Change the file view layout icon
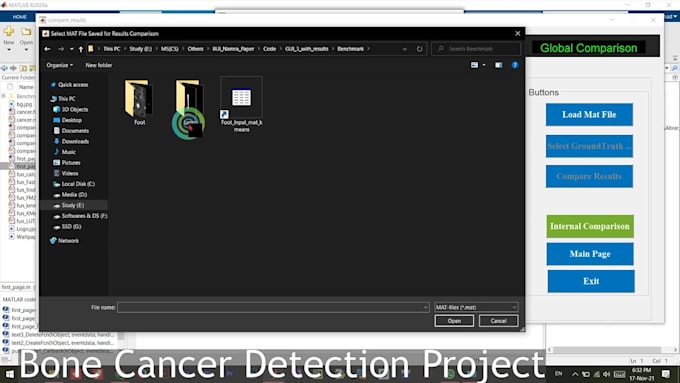This screenshot has width=680, height=383. click(x=474, y=65)
